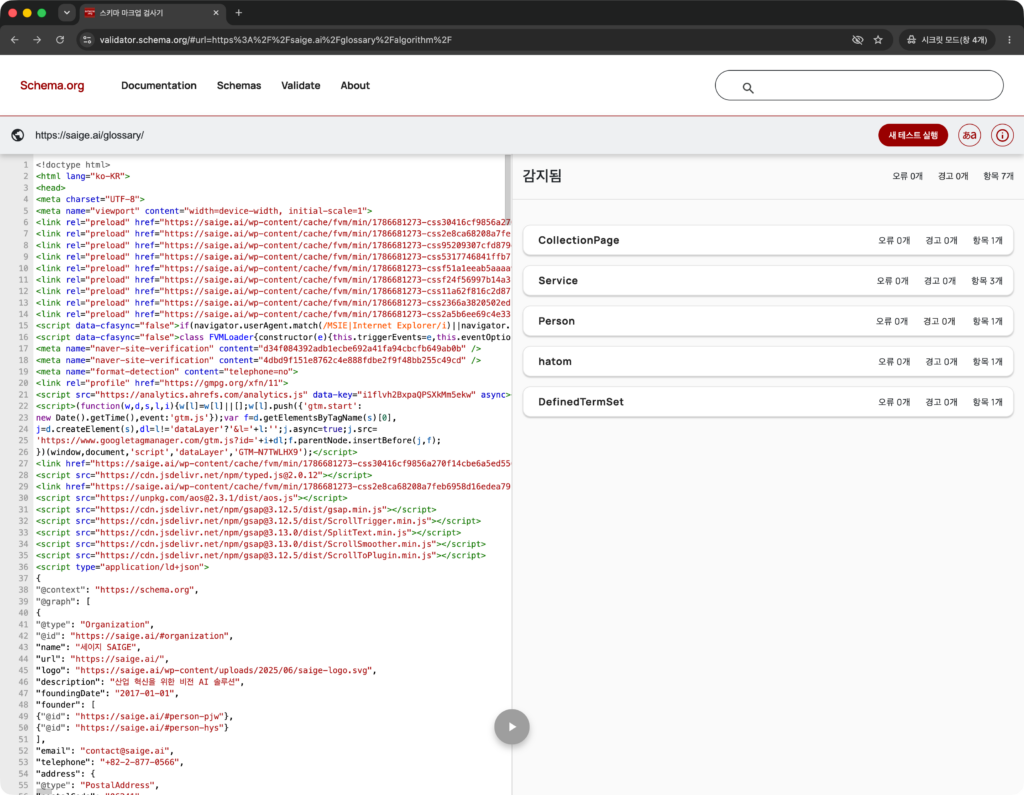Click the ahrefs analytics script line

(x=273, y=395)
